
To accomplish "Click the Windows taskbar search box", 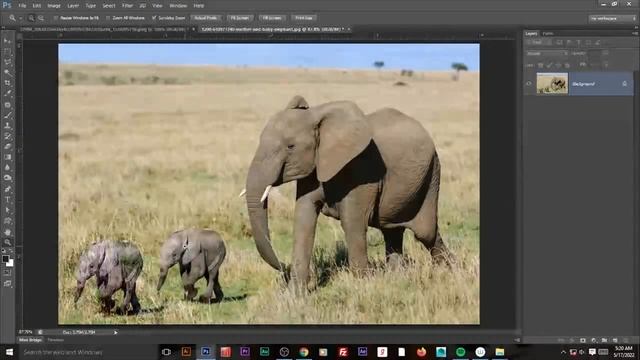I will [x=88, y=352].
